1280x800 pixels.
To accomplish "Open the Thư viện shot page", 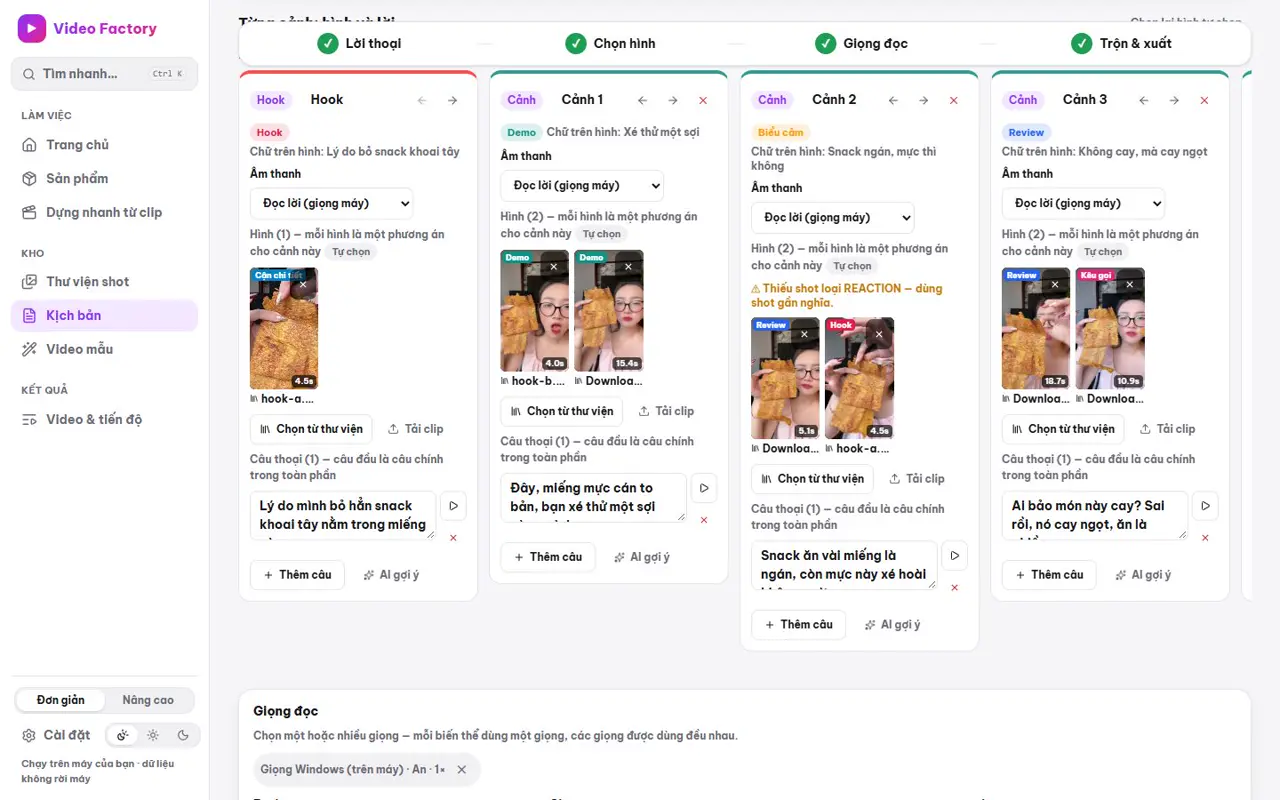I will click(x=104, y=282).
